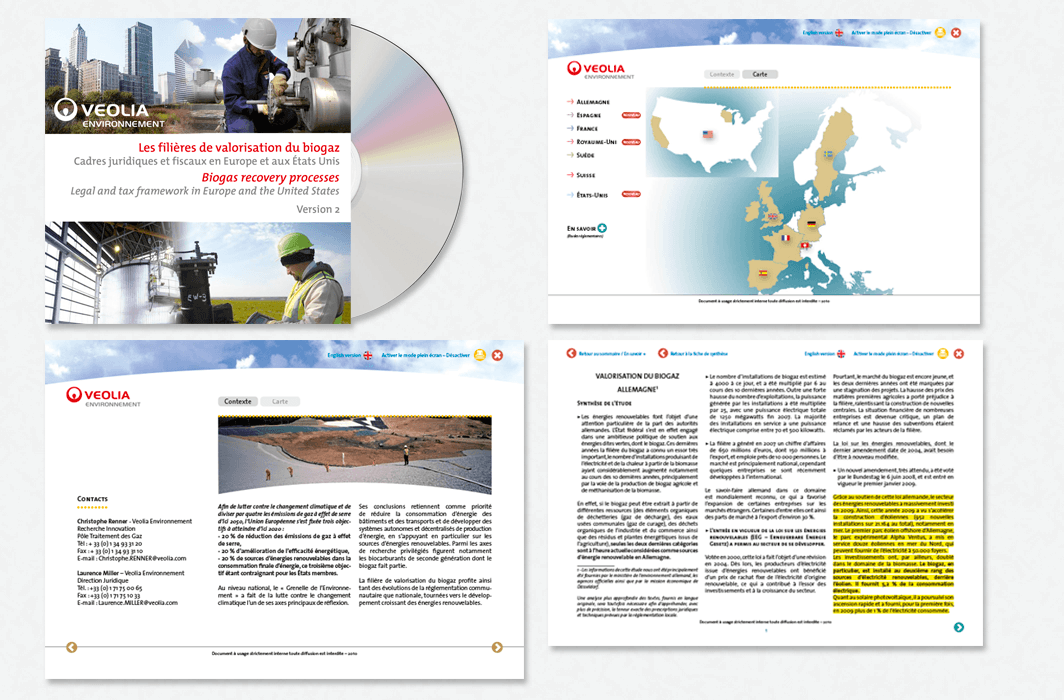The height and width of the screenshot is (700, 1064).
Task: Click the Laurence.MILLER@veolia.com email address
Action: 138,603
